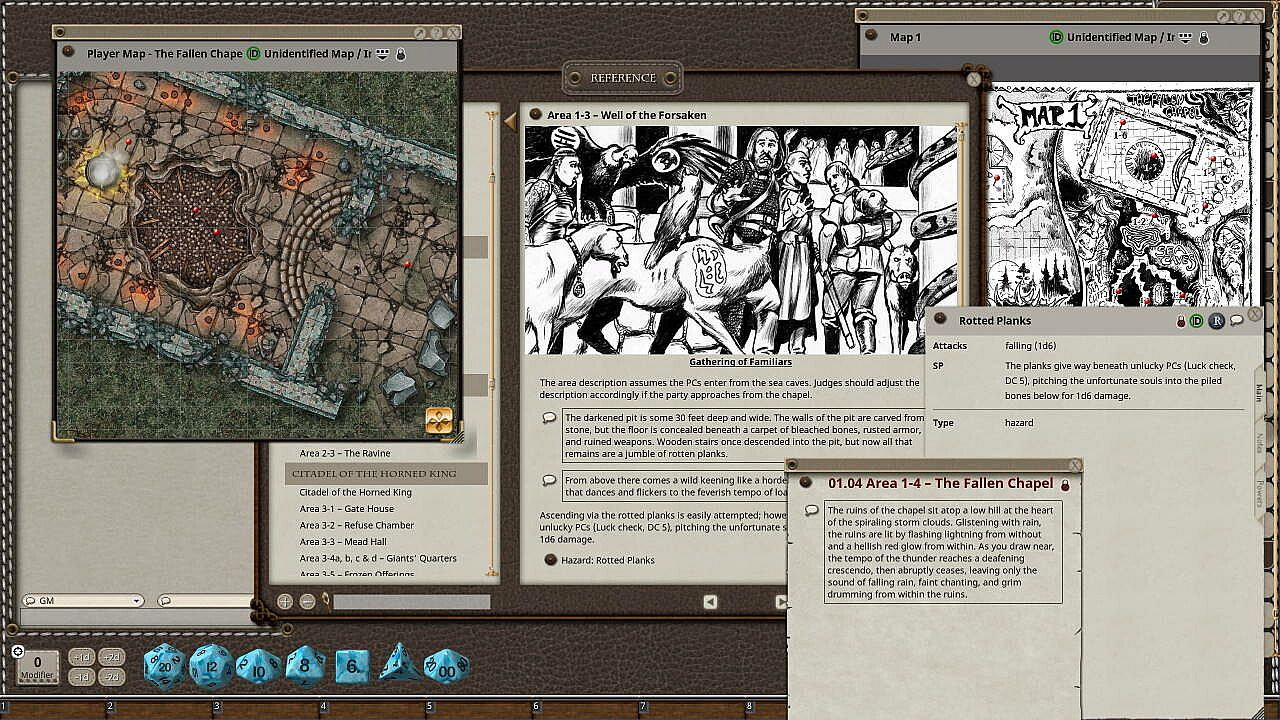Apply -1d modifier button
The width and height of the screenshot is (1280, 720).
coord(82,677)
